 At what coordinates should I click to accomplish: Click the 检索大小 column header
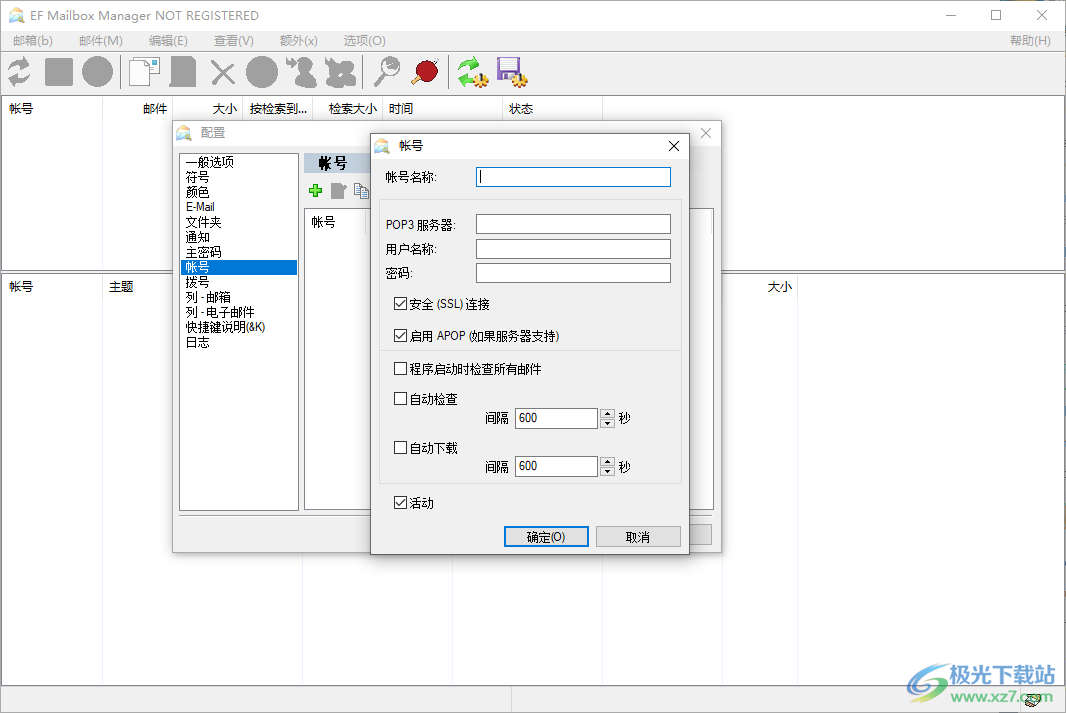tap(348, 109)
